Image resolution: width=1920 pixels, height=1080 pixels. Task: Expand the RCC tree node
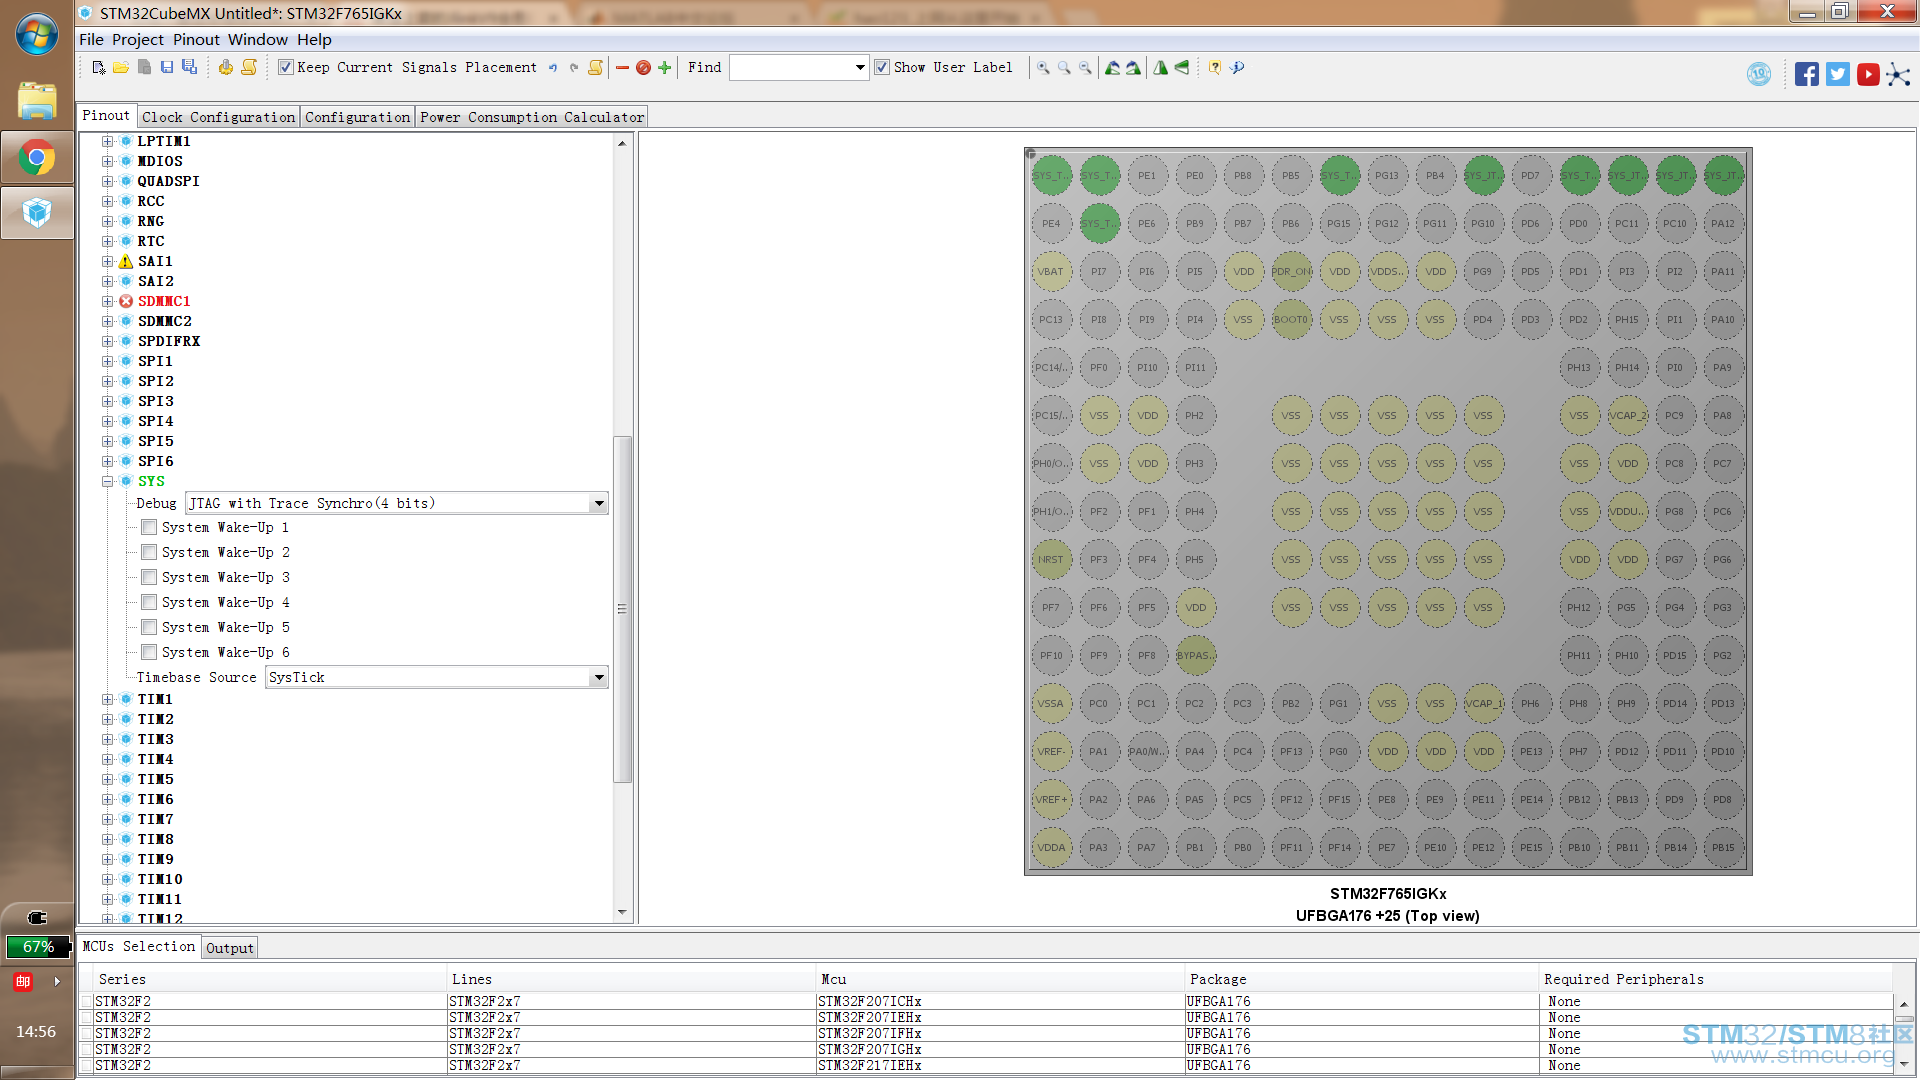(107, 201)
